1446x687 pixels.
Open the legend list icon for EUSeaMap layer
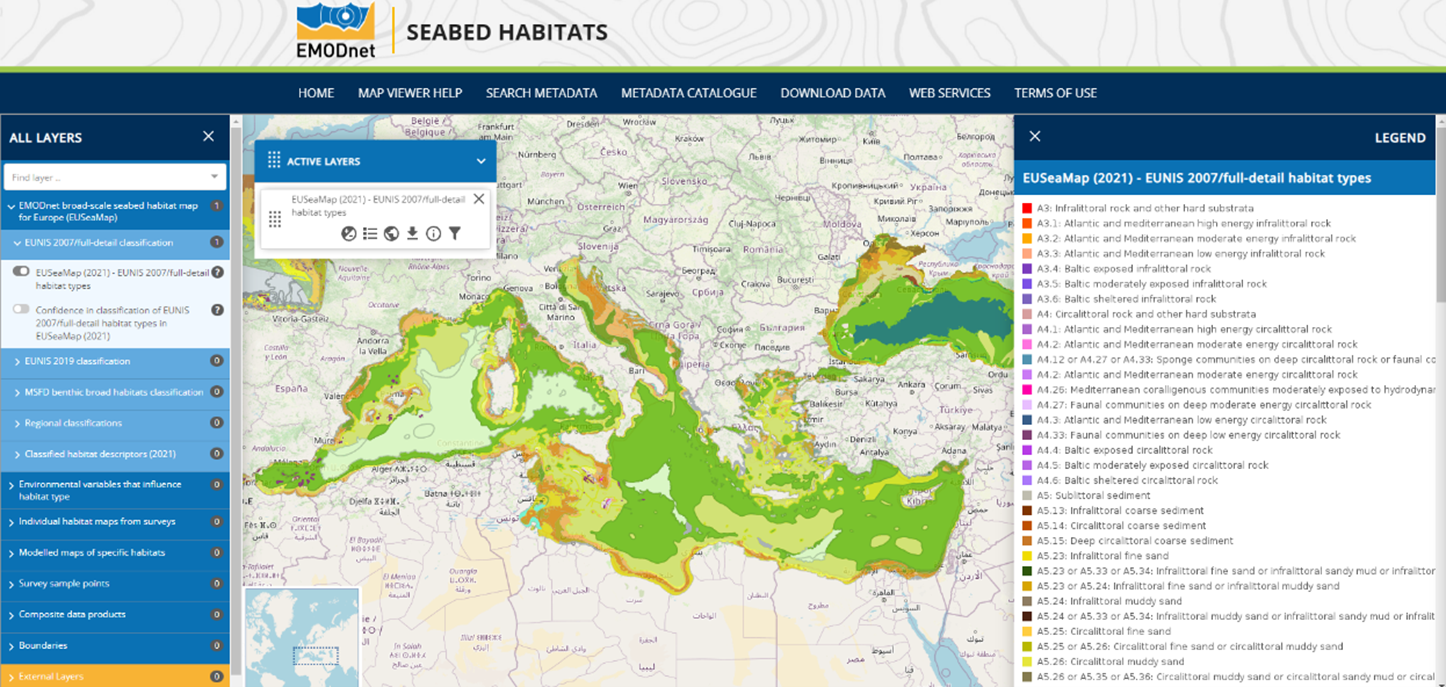[x=370, y=234]
